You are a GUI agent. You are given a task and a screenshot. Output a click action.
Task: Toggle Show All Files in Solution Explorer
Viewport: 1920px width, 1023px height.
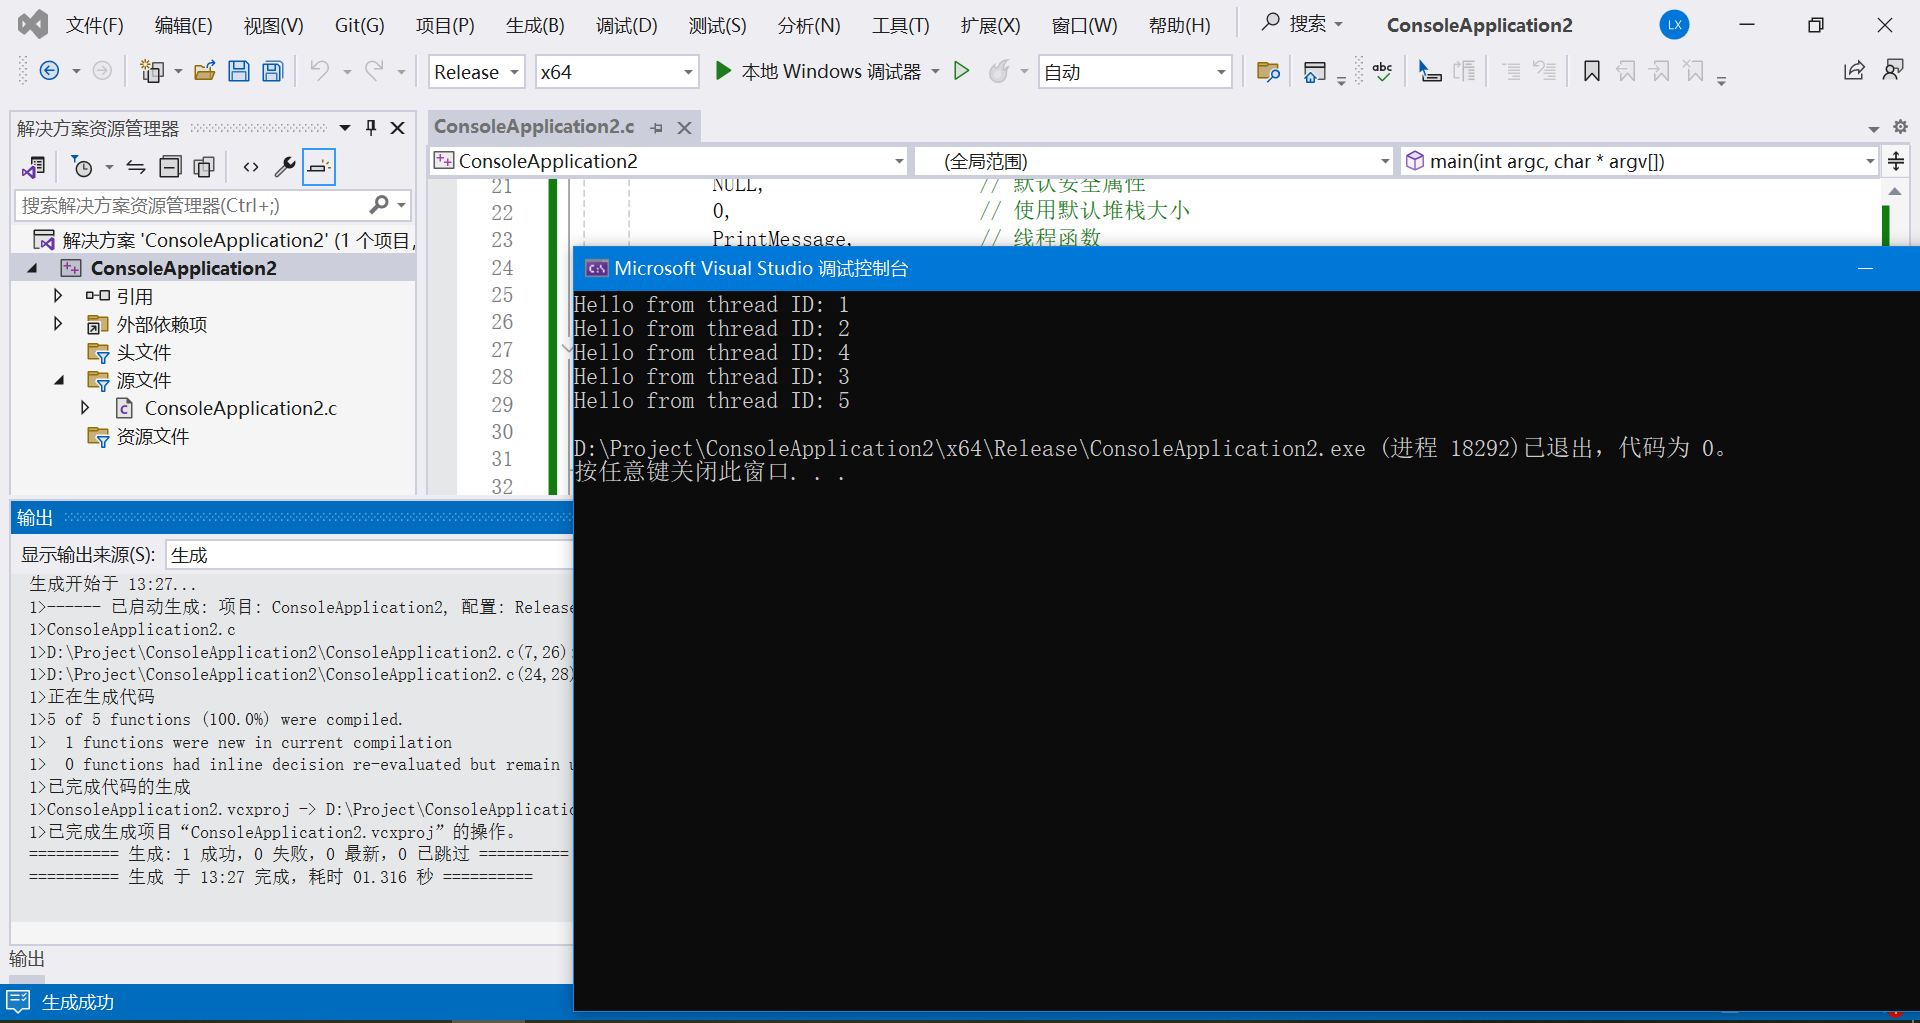[x=204, y=166]
